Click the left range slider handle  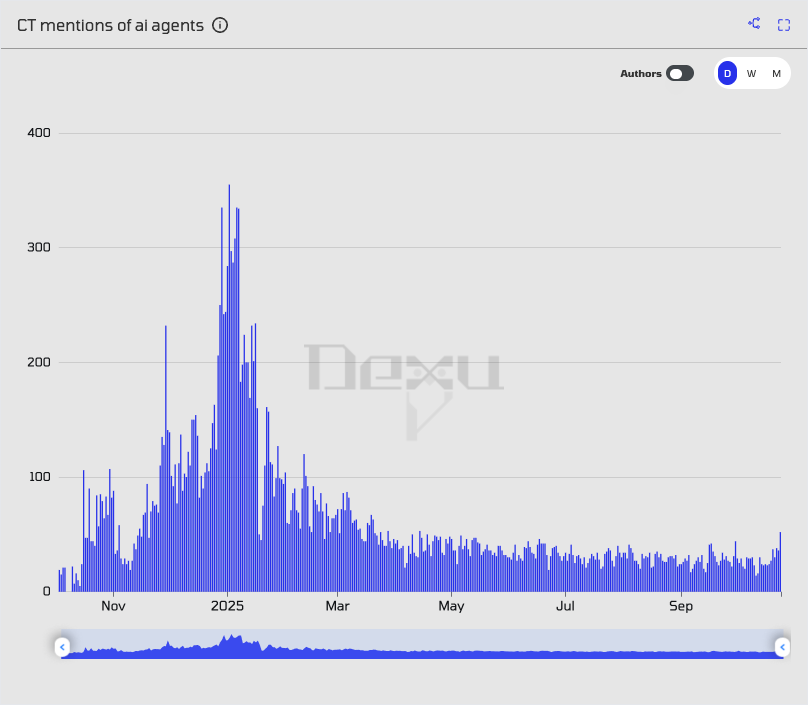point(62,647)
